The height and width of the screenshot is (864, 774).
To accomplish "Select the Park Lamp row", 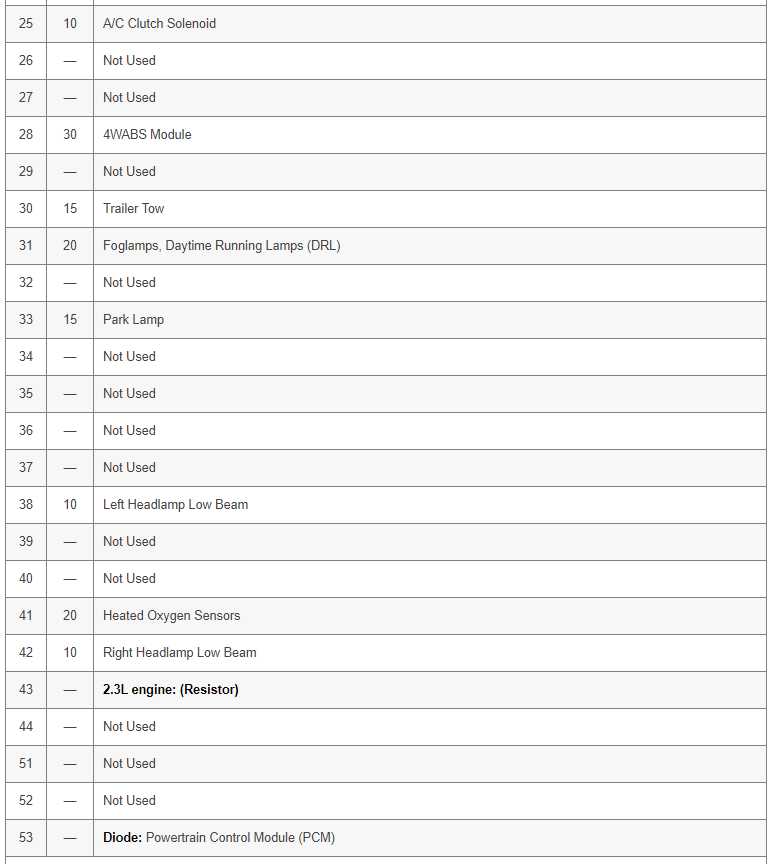I will click(x=386, y=320).
